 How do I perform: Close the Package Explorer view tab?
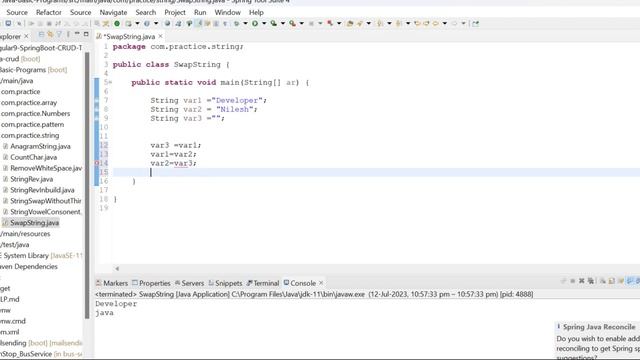tap(26, 36)
